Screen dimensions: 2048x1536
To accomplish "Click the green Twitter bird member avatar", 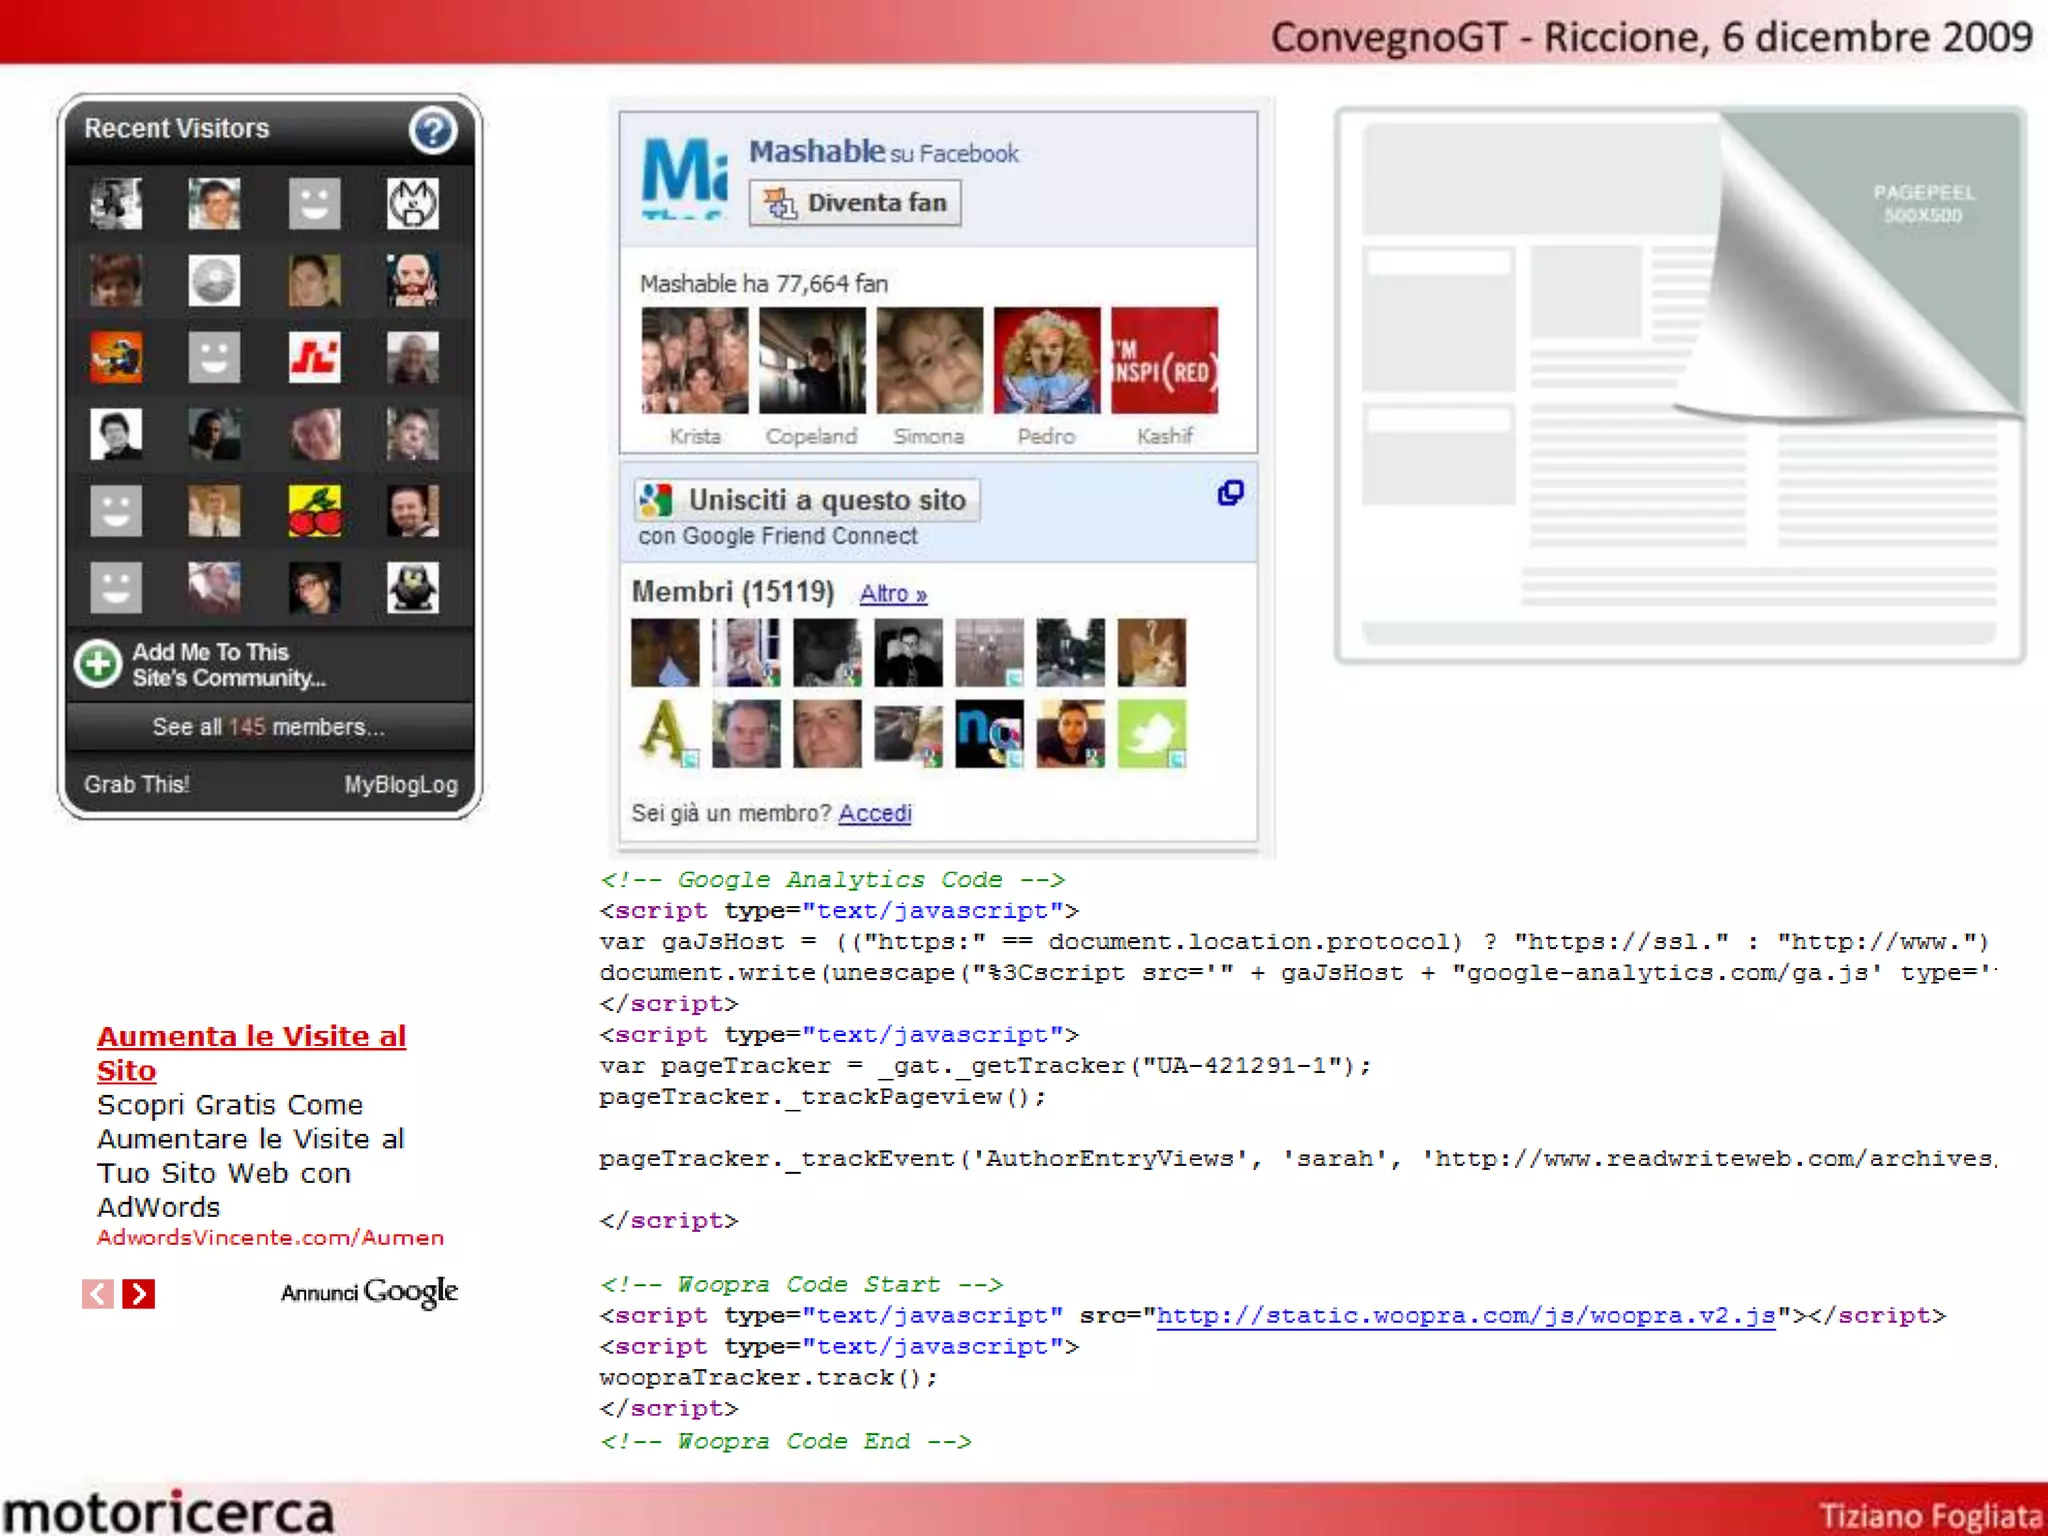I will [x=1151, y=734].
